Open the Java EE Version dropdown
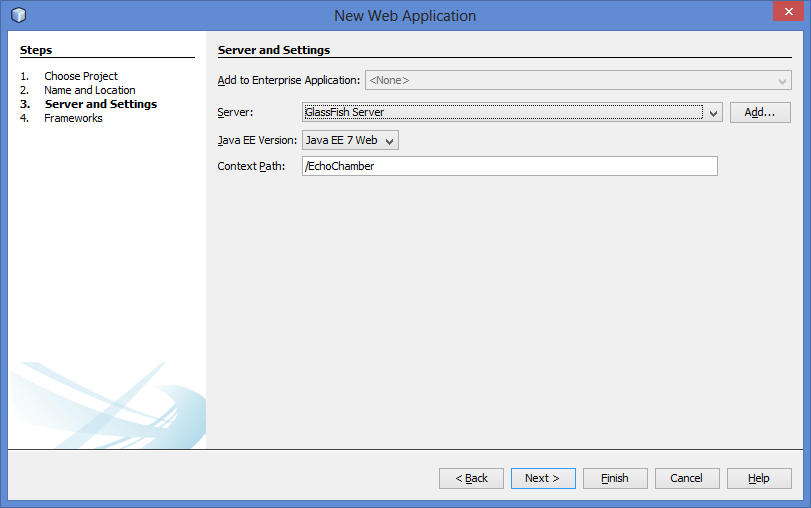 (x=389, y=141)
